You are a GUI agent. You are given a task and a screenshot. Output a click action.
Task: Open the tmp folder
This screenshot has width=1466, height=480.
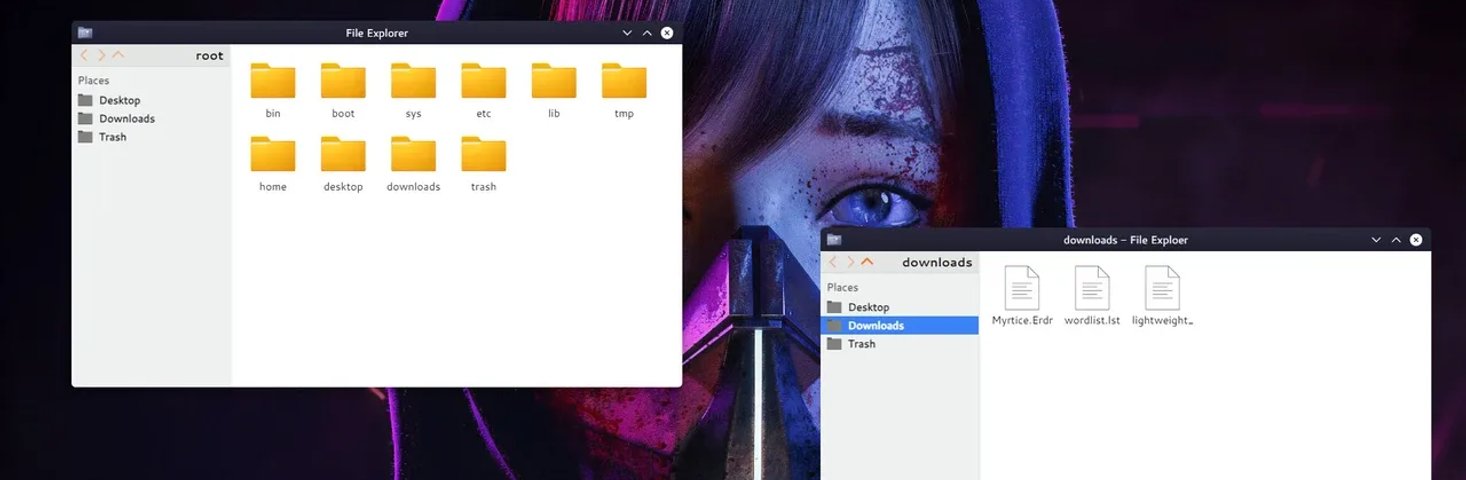coord(624,81)
